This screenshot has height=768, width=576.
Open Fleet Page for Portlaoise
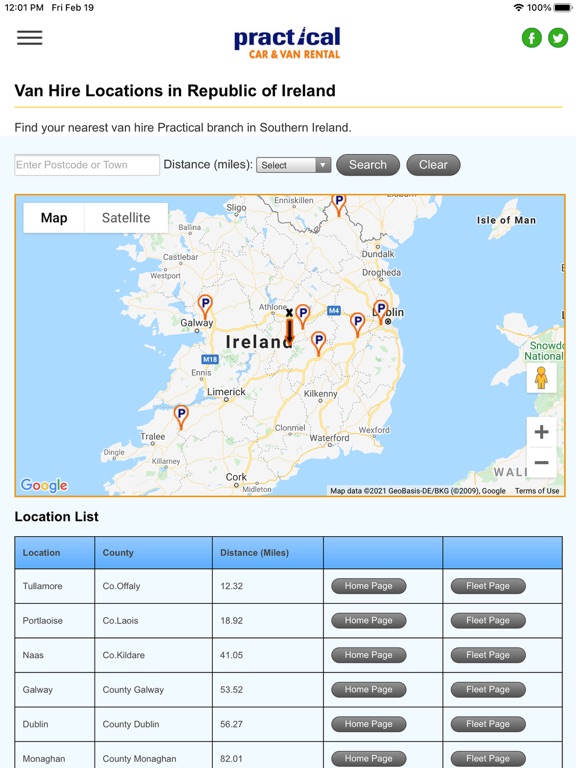click(488, 620)
